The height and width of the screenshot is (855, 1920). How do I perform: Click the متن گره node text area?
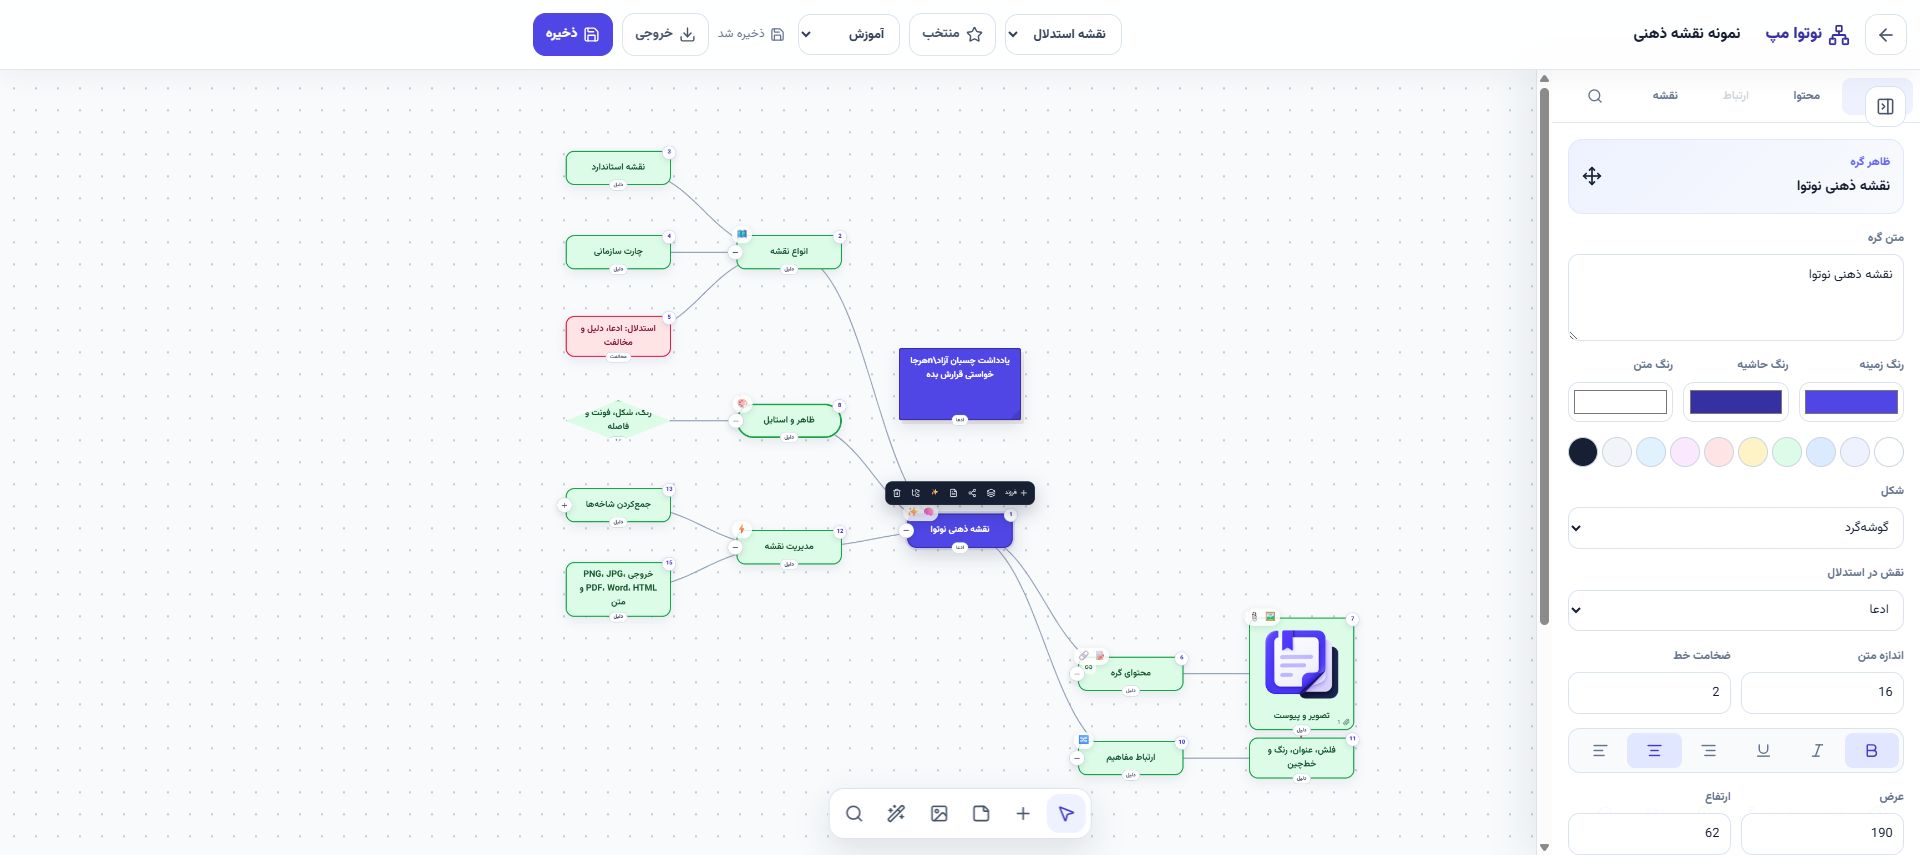click(1735, 297)
